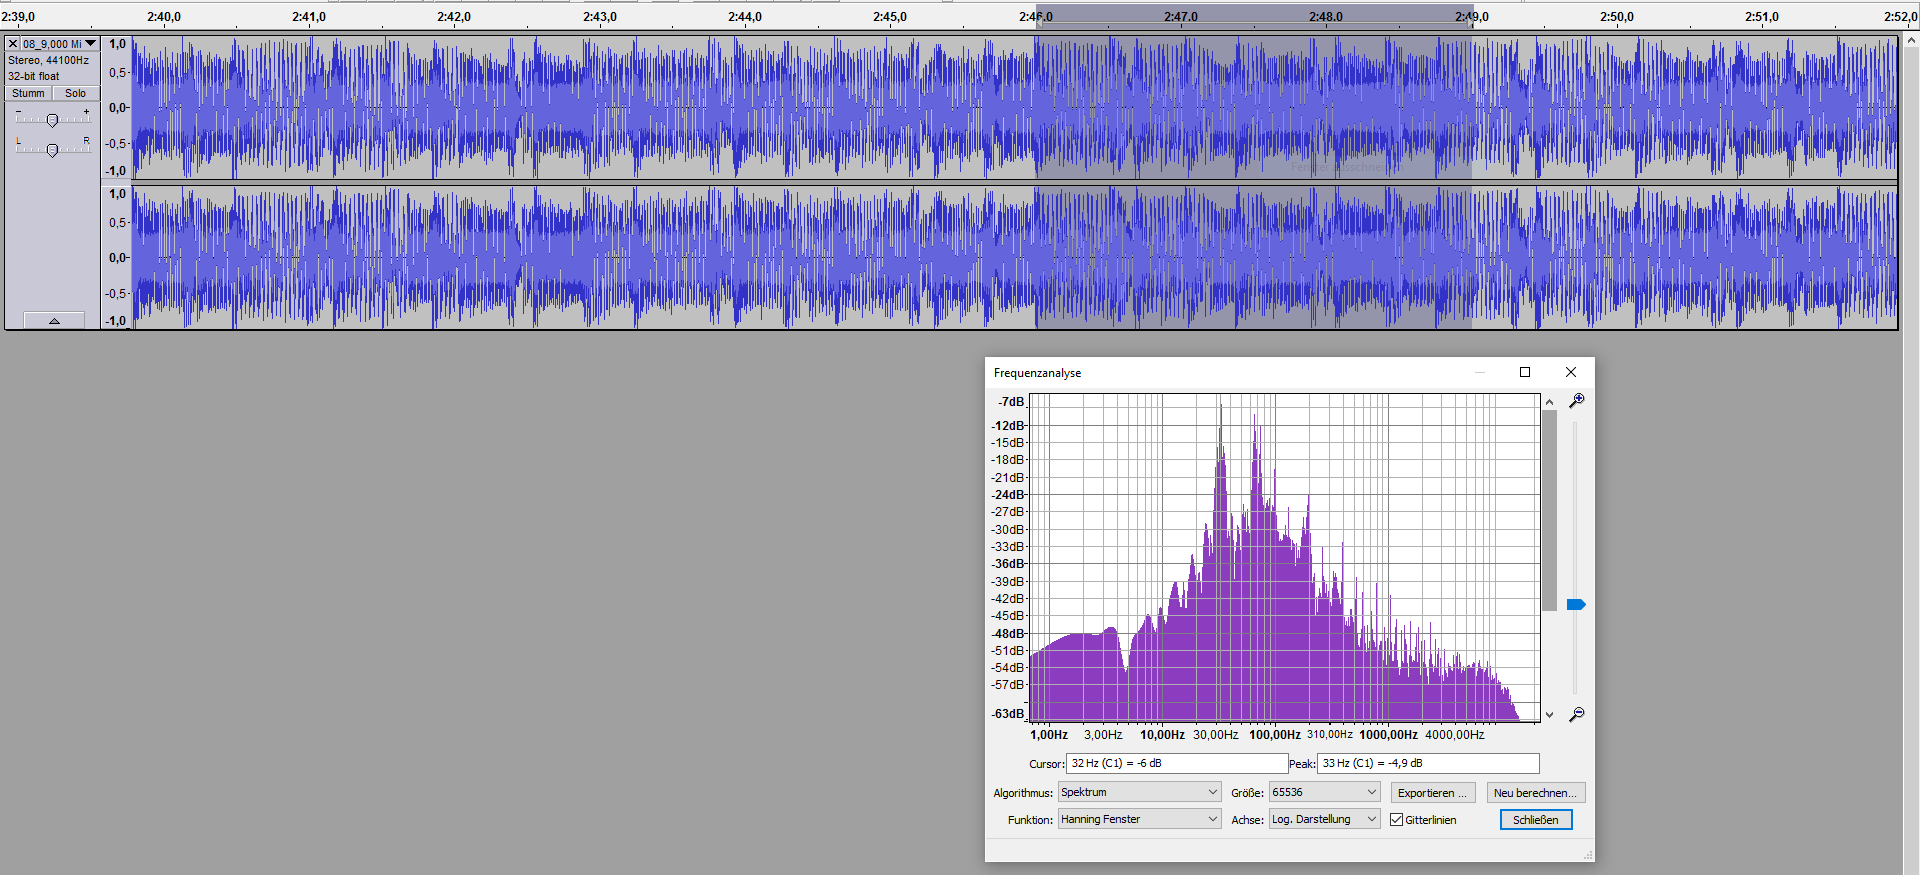The width and height of the screenshot is (1920, 875).
Task: Click the 10,00Hz label on frequency axis
Action: pos(1162,735)
